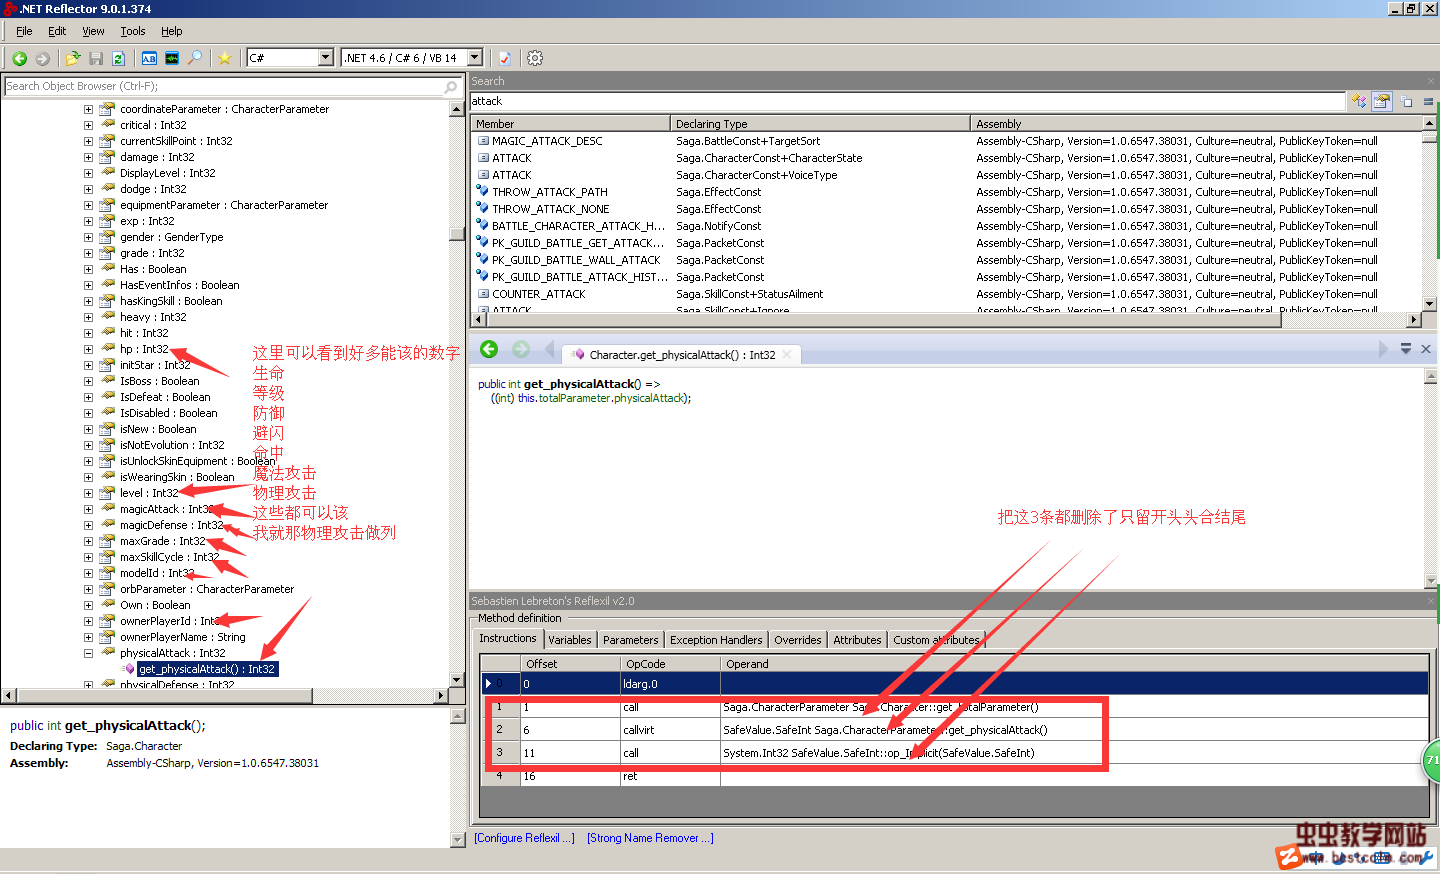Click the yellow star bookmarks icon
Screen dimensions: 1440x874
coord(225,58)
